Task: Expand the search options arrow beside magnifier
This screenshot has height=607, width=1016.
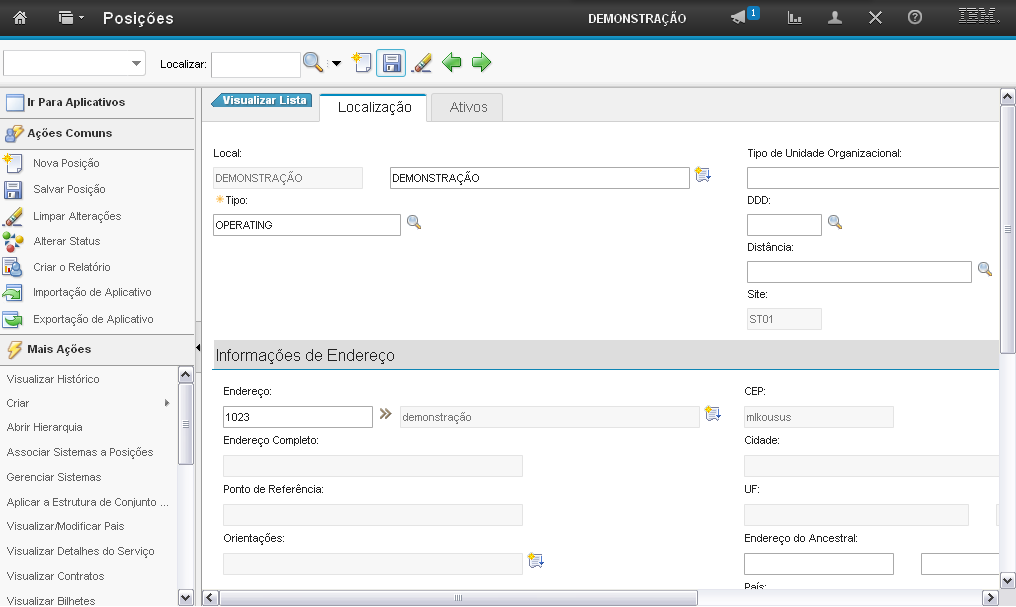Action: pos(336,64)
